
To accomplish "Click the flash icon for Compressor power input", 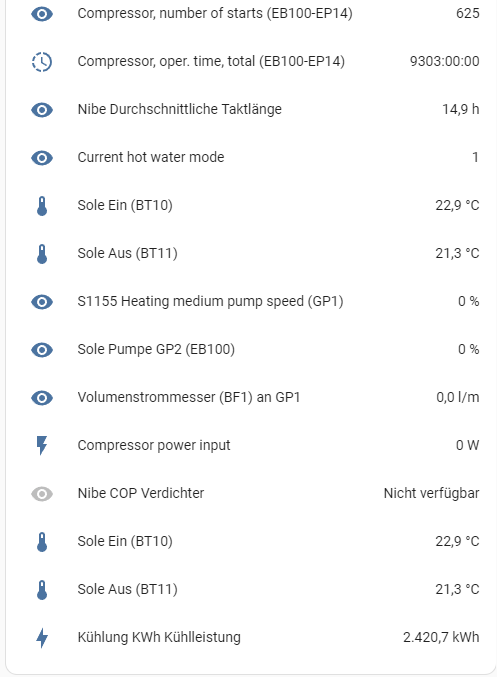I will coord(42,446).
